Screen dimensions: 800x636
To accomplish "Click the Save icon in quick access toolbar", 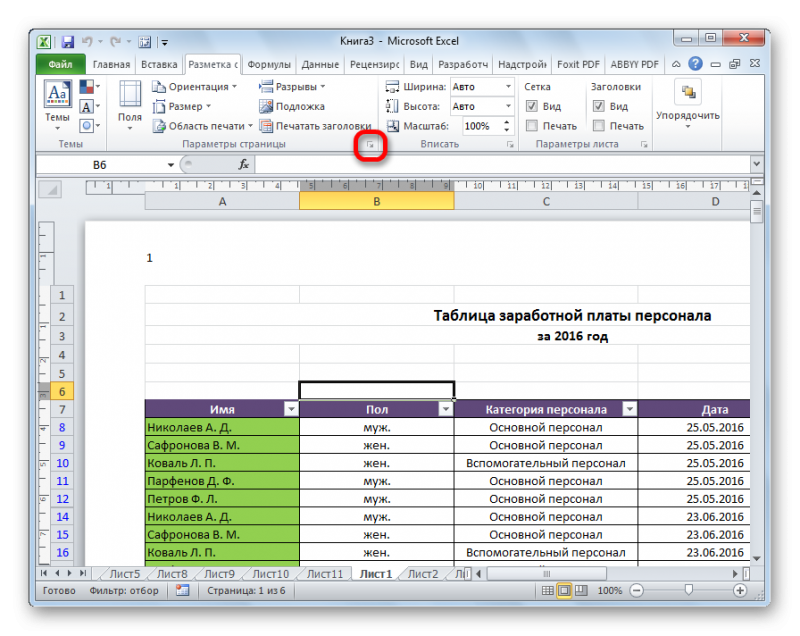I will click(x=67, y=42).
